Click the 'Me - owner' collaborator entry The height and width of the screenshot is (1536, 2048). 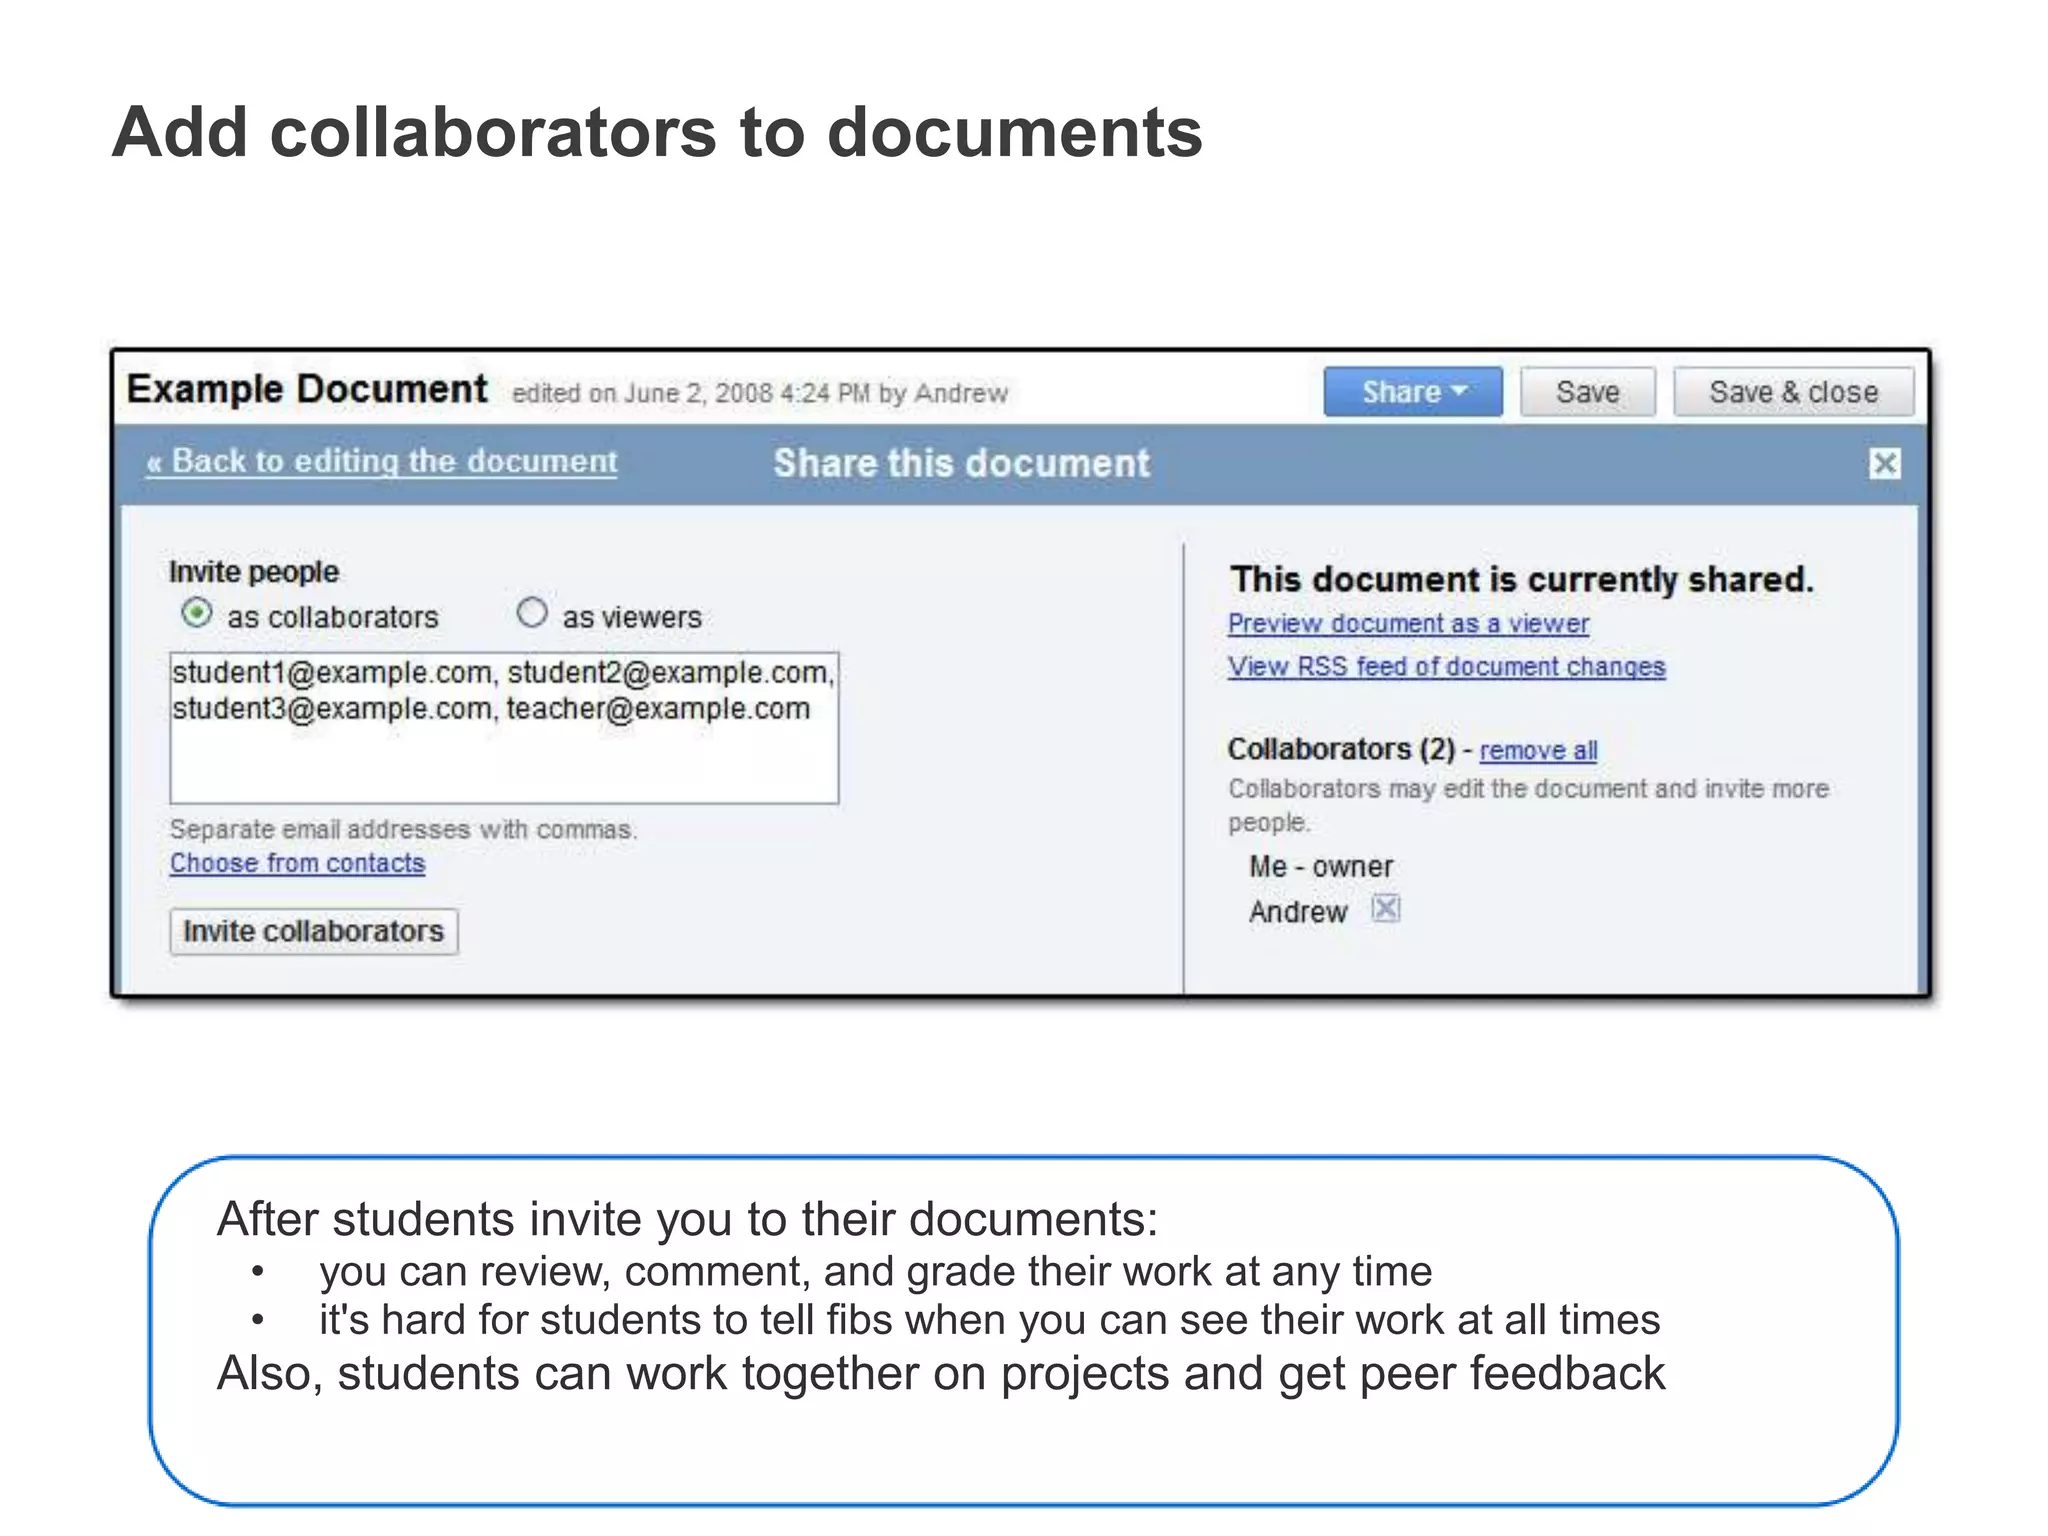coord(1320,866)
